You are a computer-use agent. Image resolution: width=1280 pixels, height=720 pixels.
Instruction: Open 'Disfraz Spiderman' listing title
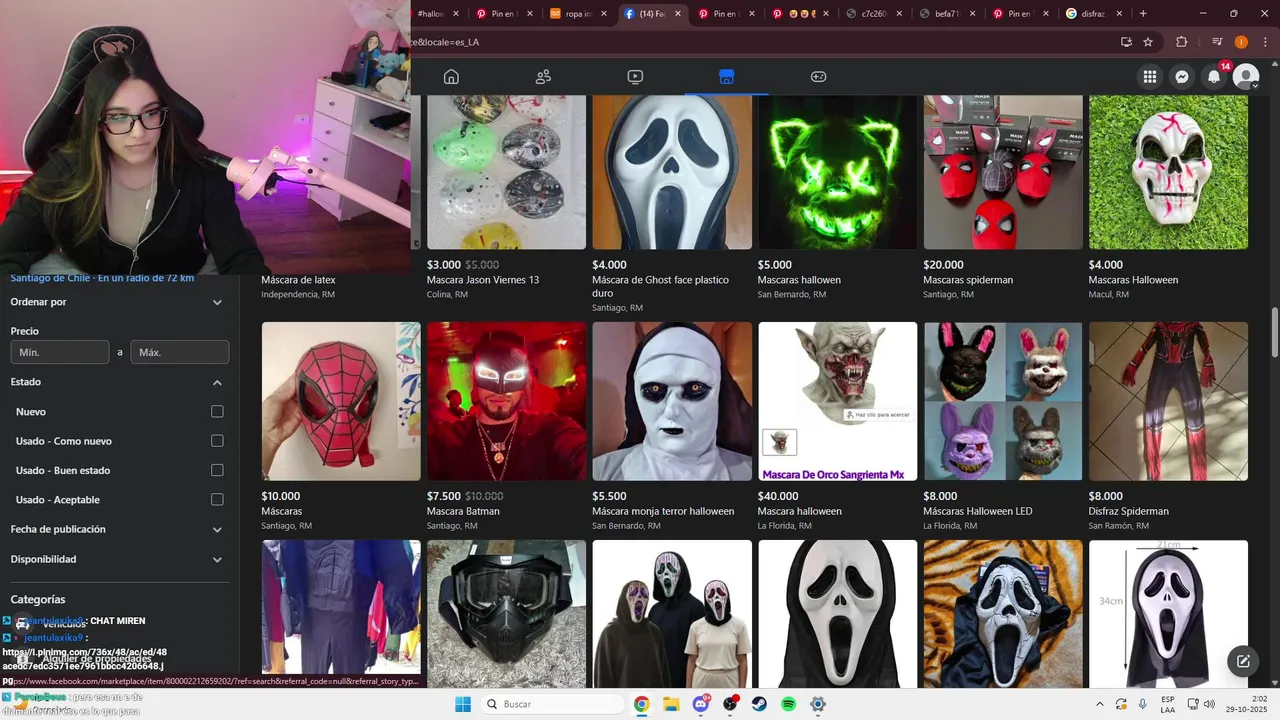coord(1128,511)
